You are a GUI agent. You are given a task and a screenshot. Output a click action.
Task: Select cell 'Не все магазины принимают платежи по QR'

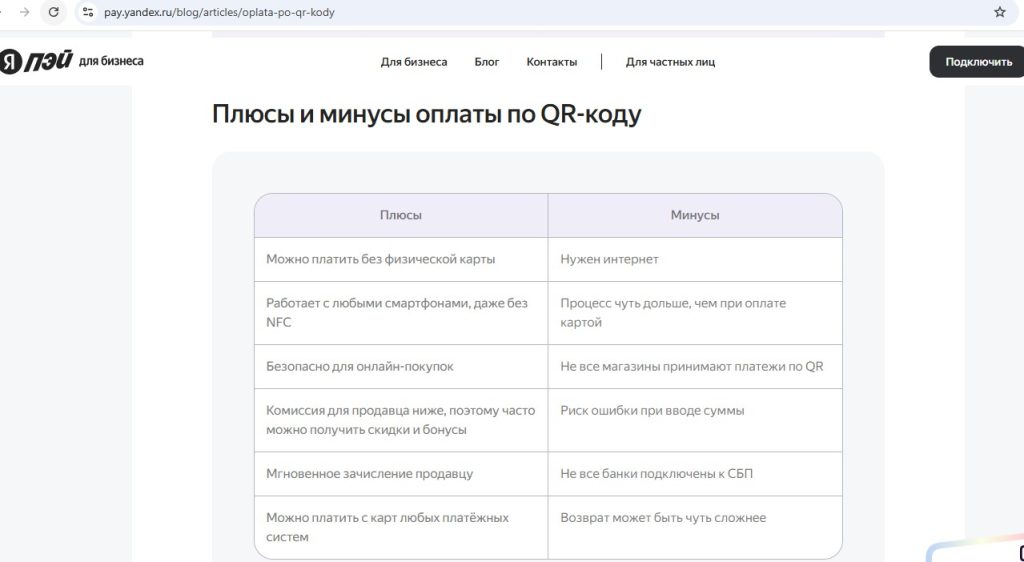[695, 366]
